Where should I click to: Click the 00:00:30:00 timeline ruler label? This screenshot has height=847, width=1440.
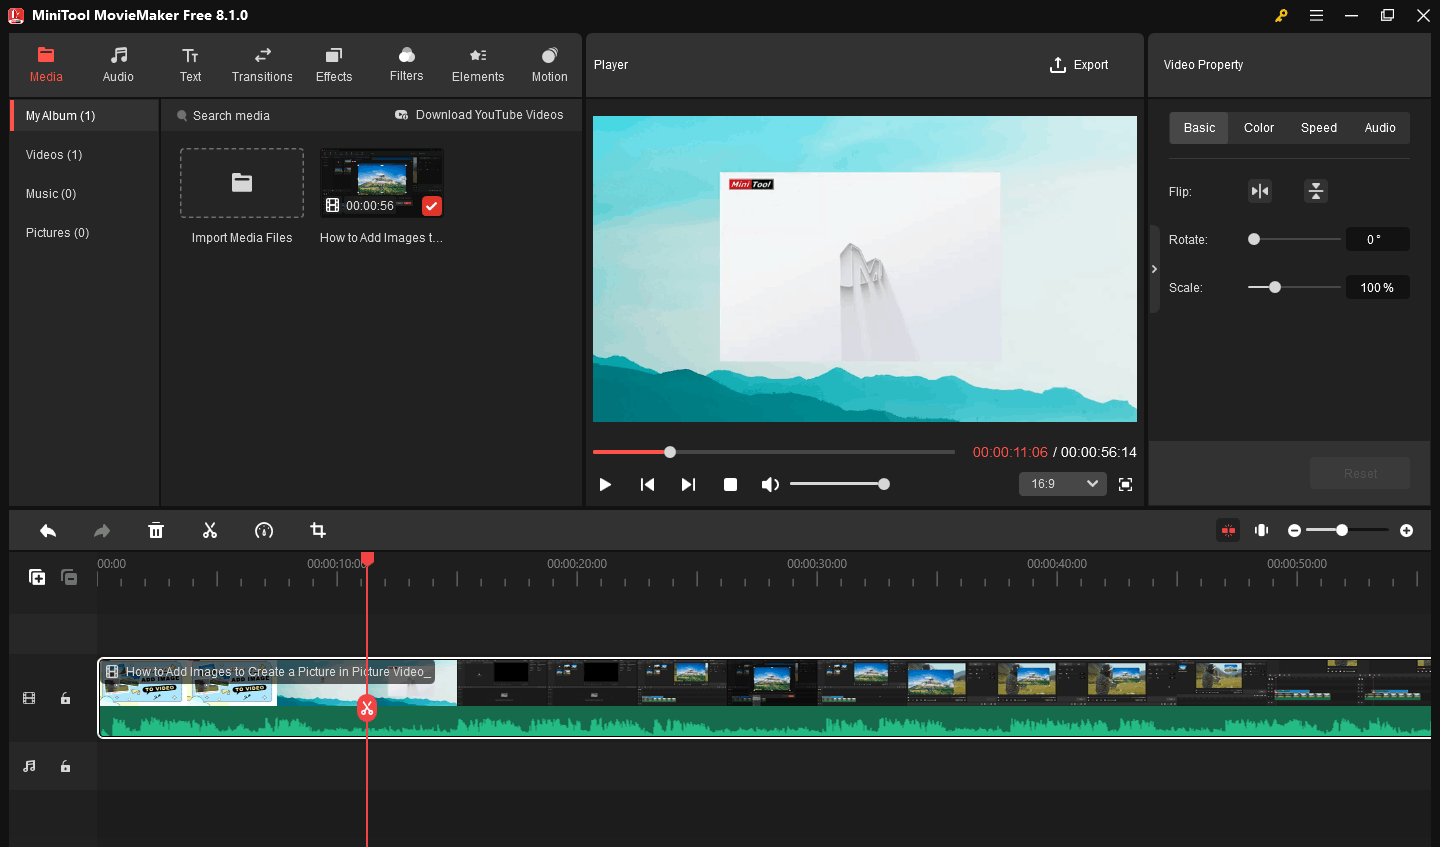(817, 564)
